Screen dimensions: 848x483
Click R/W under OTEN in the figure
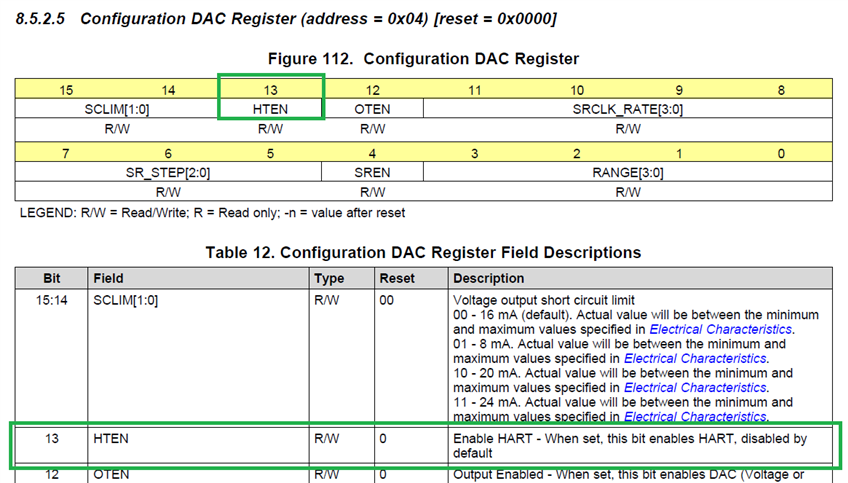(x=373, y=129)
